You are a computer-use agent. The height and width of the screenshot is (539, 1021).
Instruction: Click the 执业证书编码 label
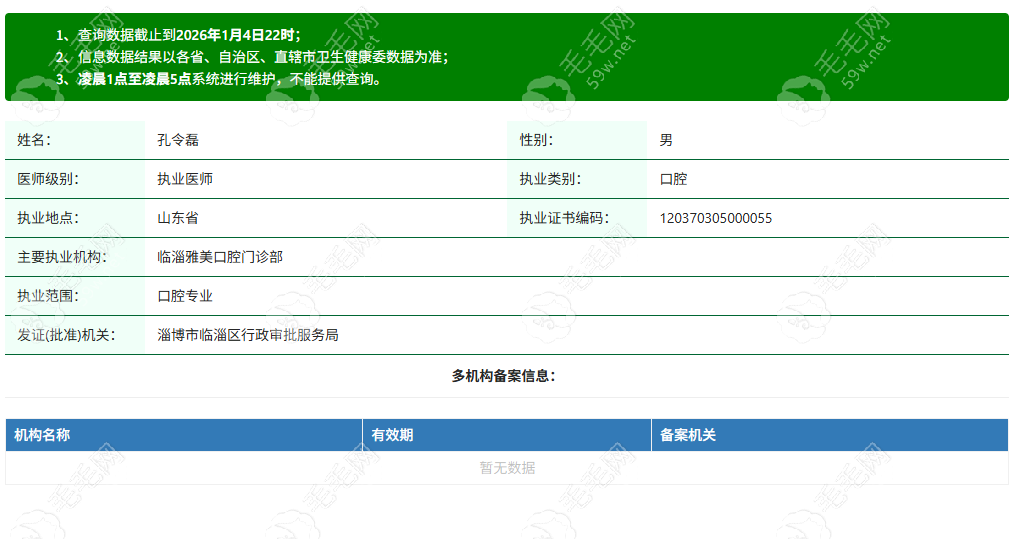coord(564,218)
